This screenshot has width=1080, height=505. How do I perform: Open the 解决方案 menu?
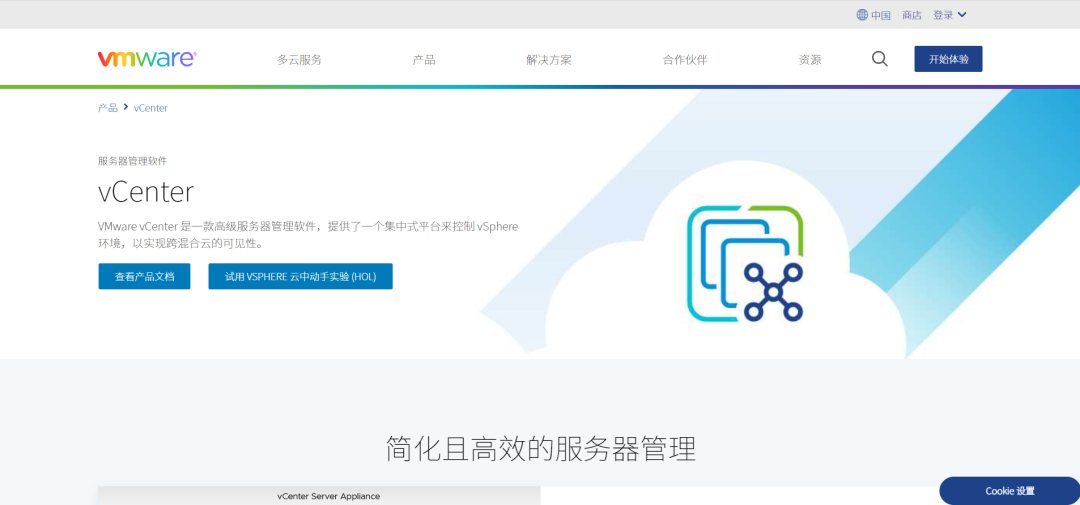(x=549, y=60)
